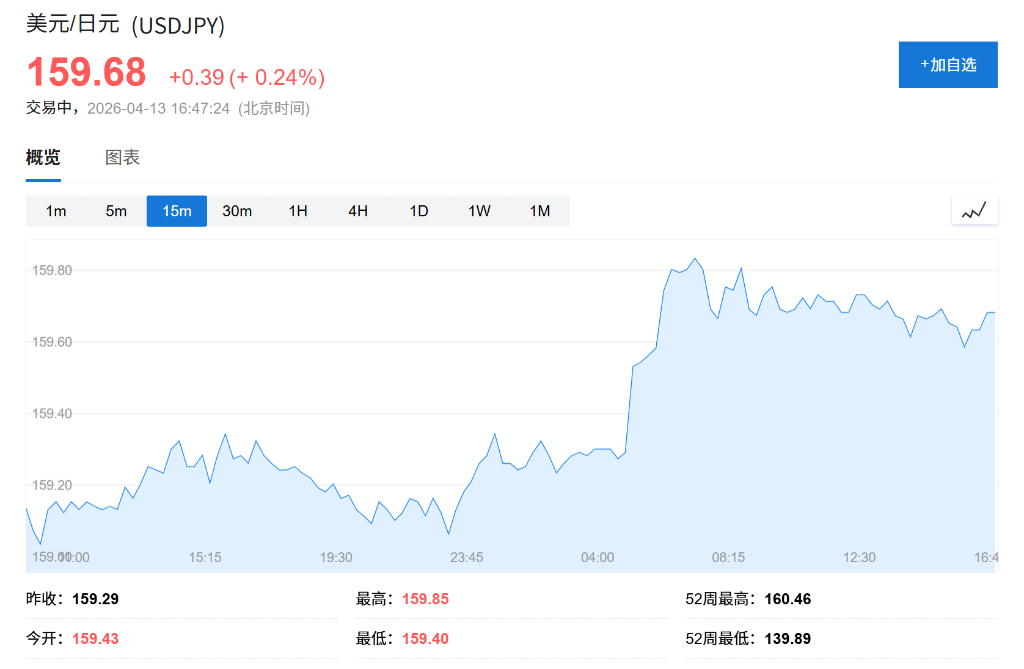This screenshot has height=669, width=1024.
Task: Click the chart area peak near 08:15
Action: coord(697,260)
